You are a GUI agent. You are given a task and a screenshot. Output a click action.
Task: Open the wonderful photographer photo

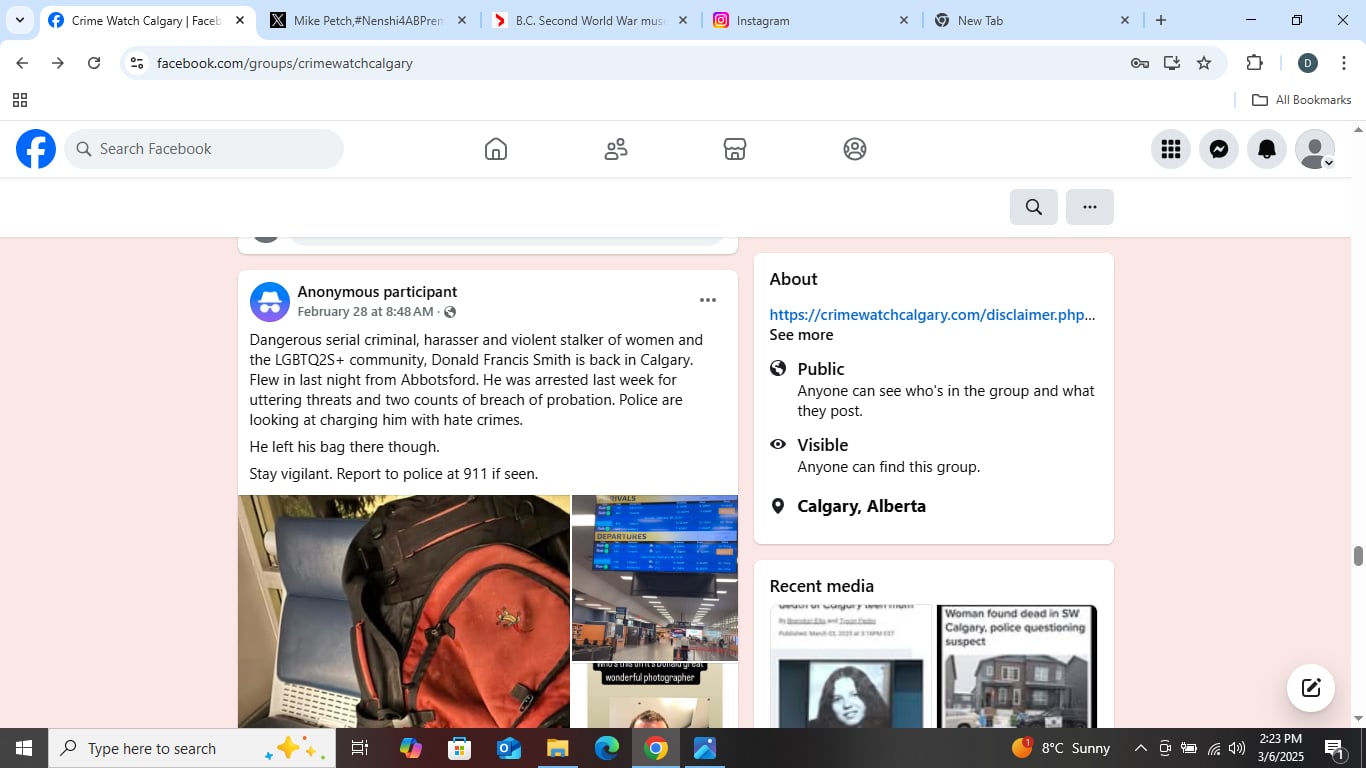[655, 696]
